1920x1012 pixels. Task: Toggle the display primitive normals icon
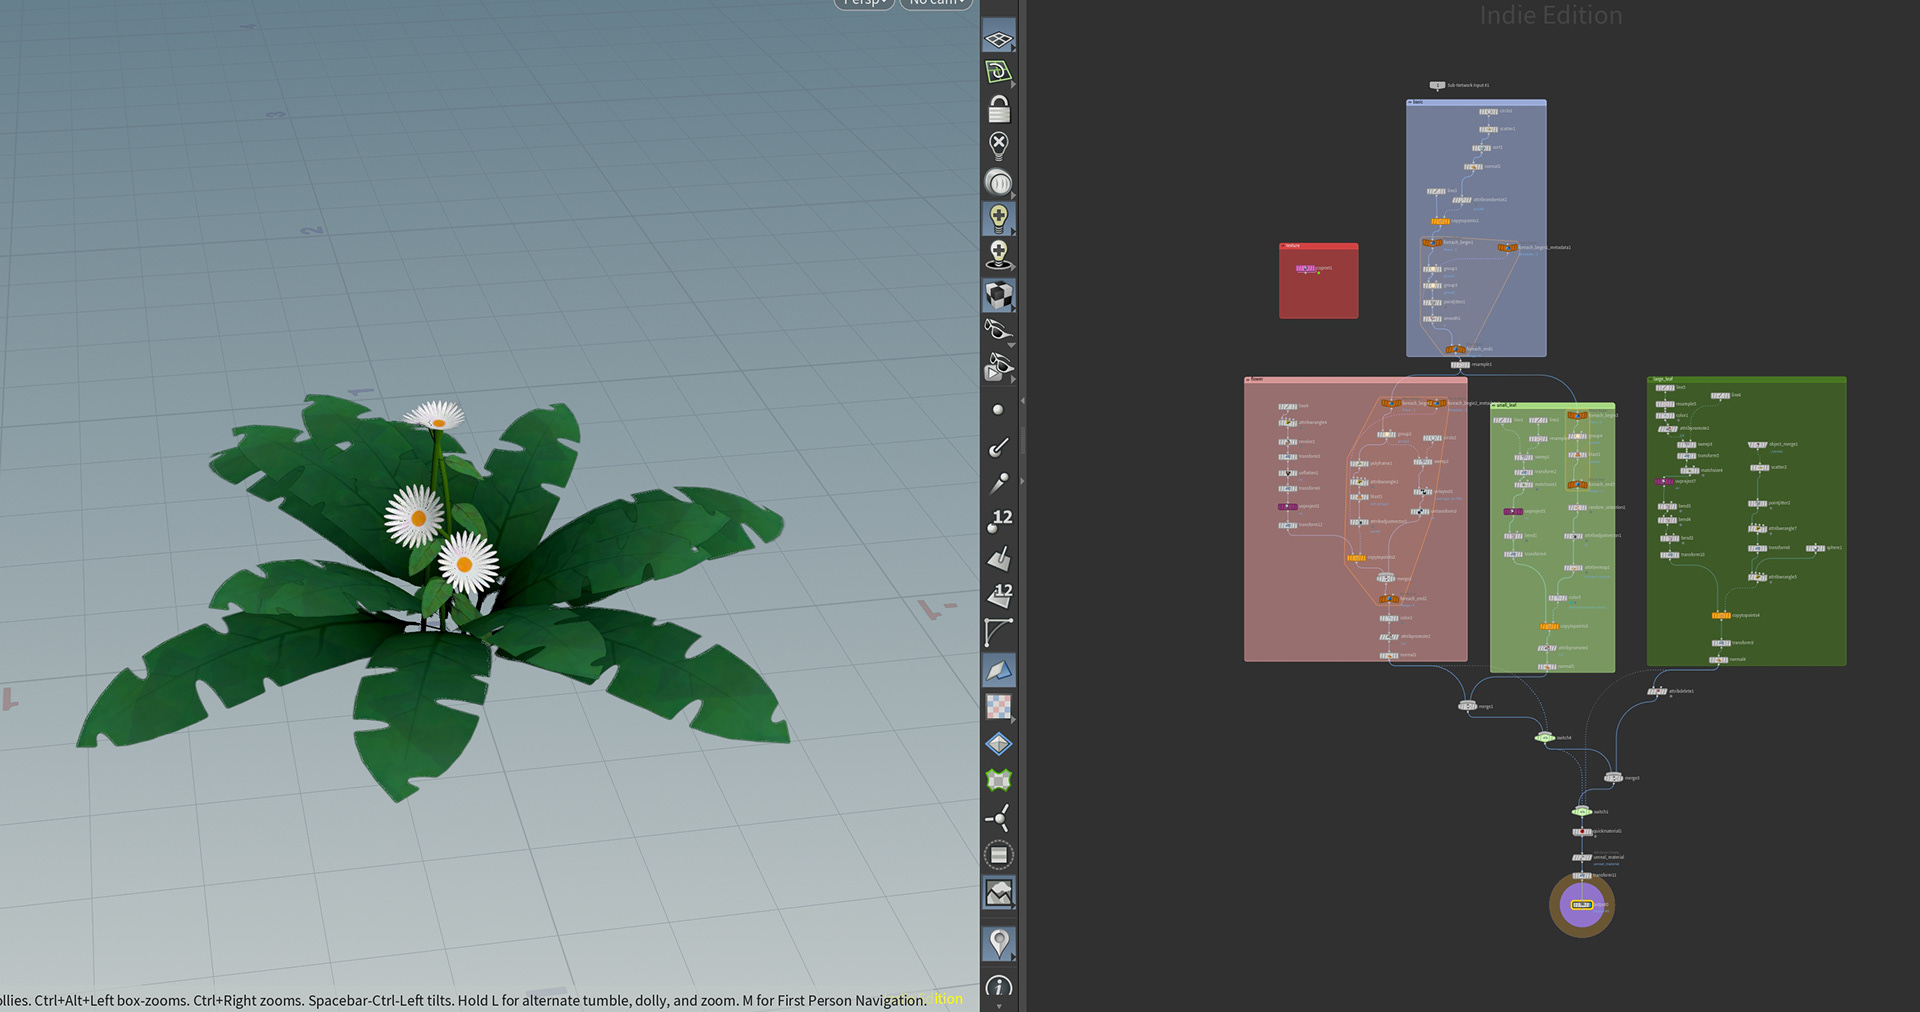pyautogui.click(x=999, y=558)
